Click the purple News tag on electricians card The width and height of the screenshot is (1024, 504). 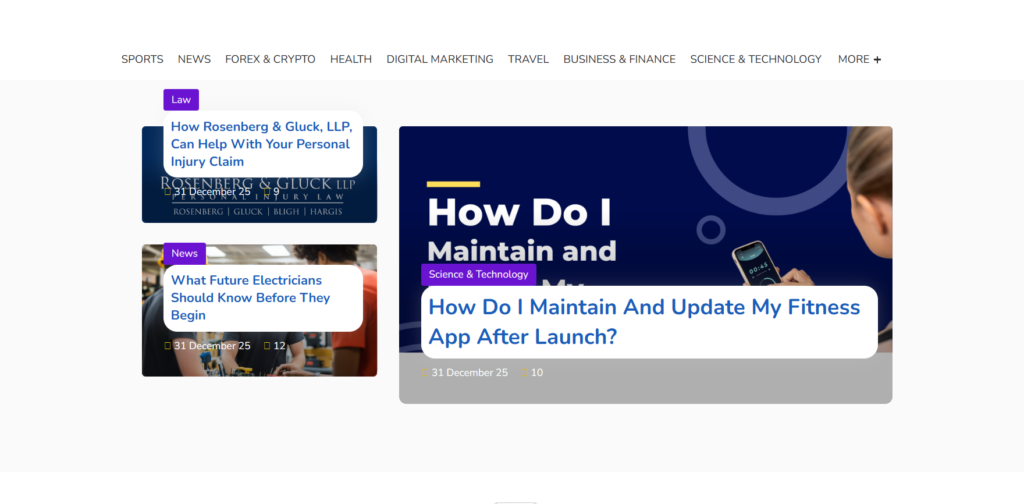(184, 253)
